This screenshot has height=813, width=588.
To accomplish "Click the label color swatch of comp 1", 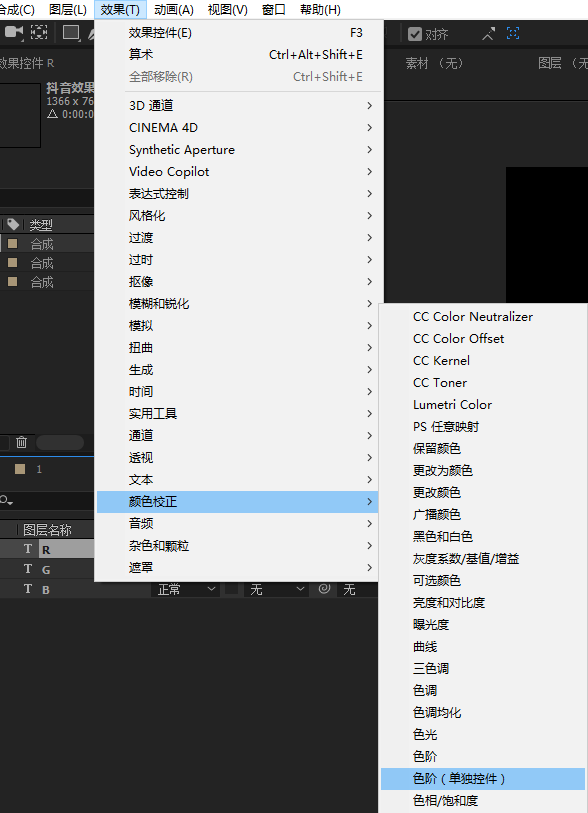I will coord(20,469).
